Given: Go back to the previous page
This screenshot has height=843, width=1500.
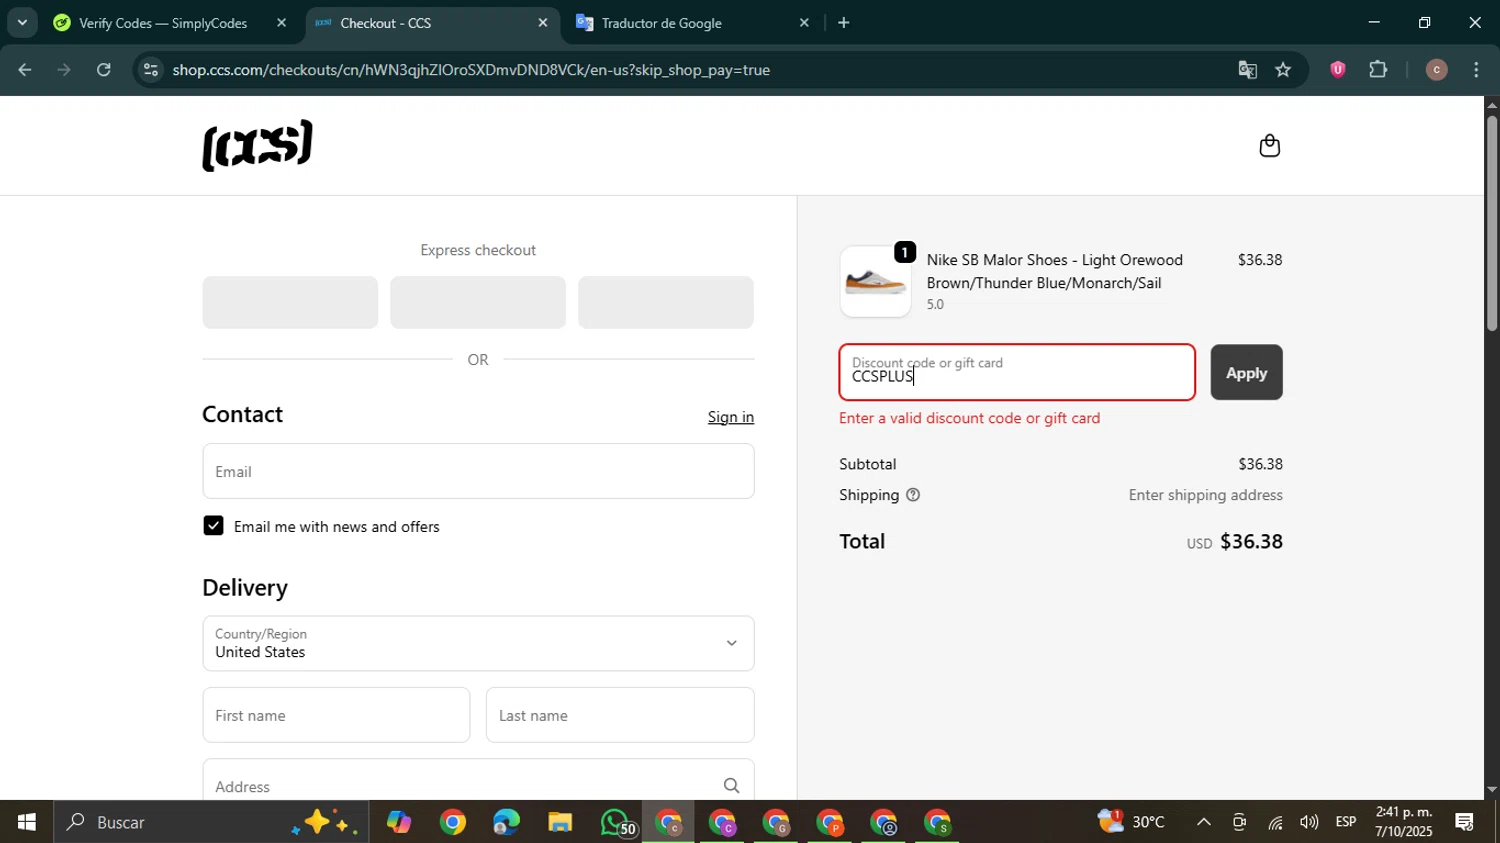Looking at the screenshot, I should point(25,70).
